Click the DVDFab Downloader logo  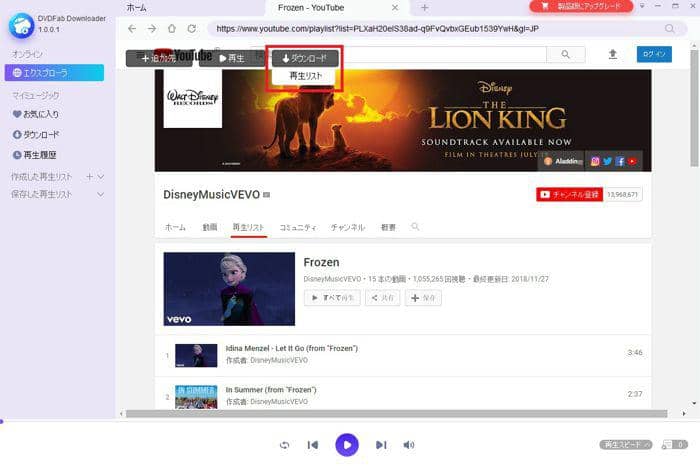coord(21,26)
